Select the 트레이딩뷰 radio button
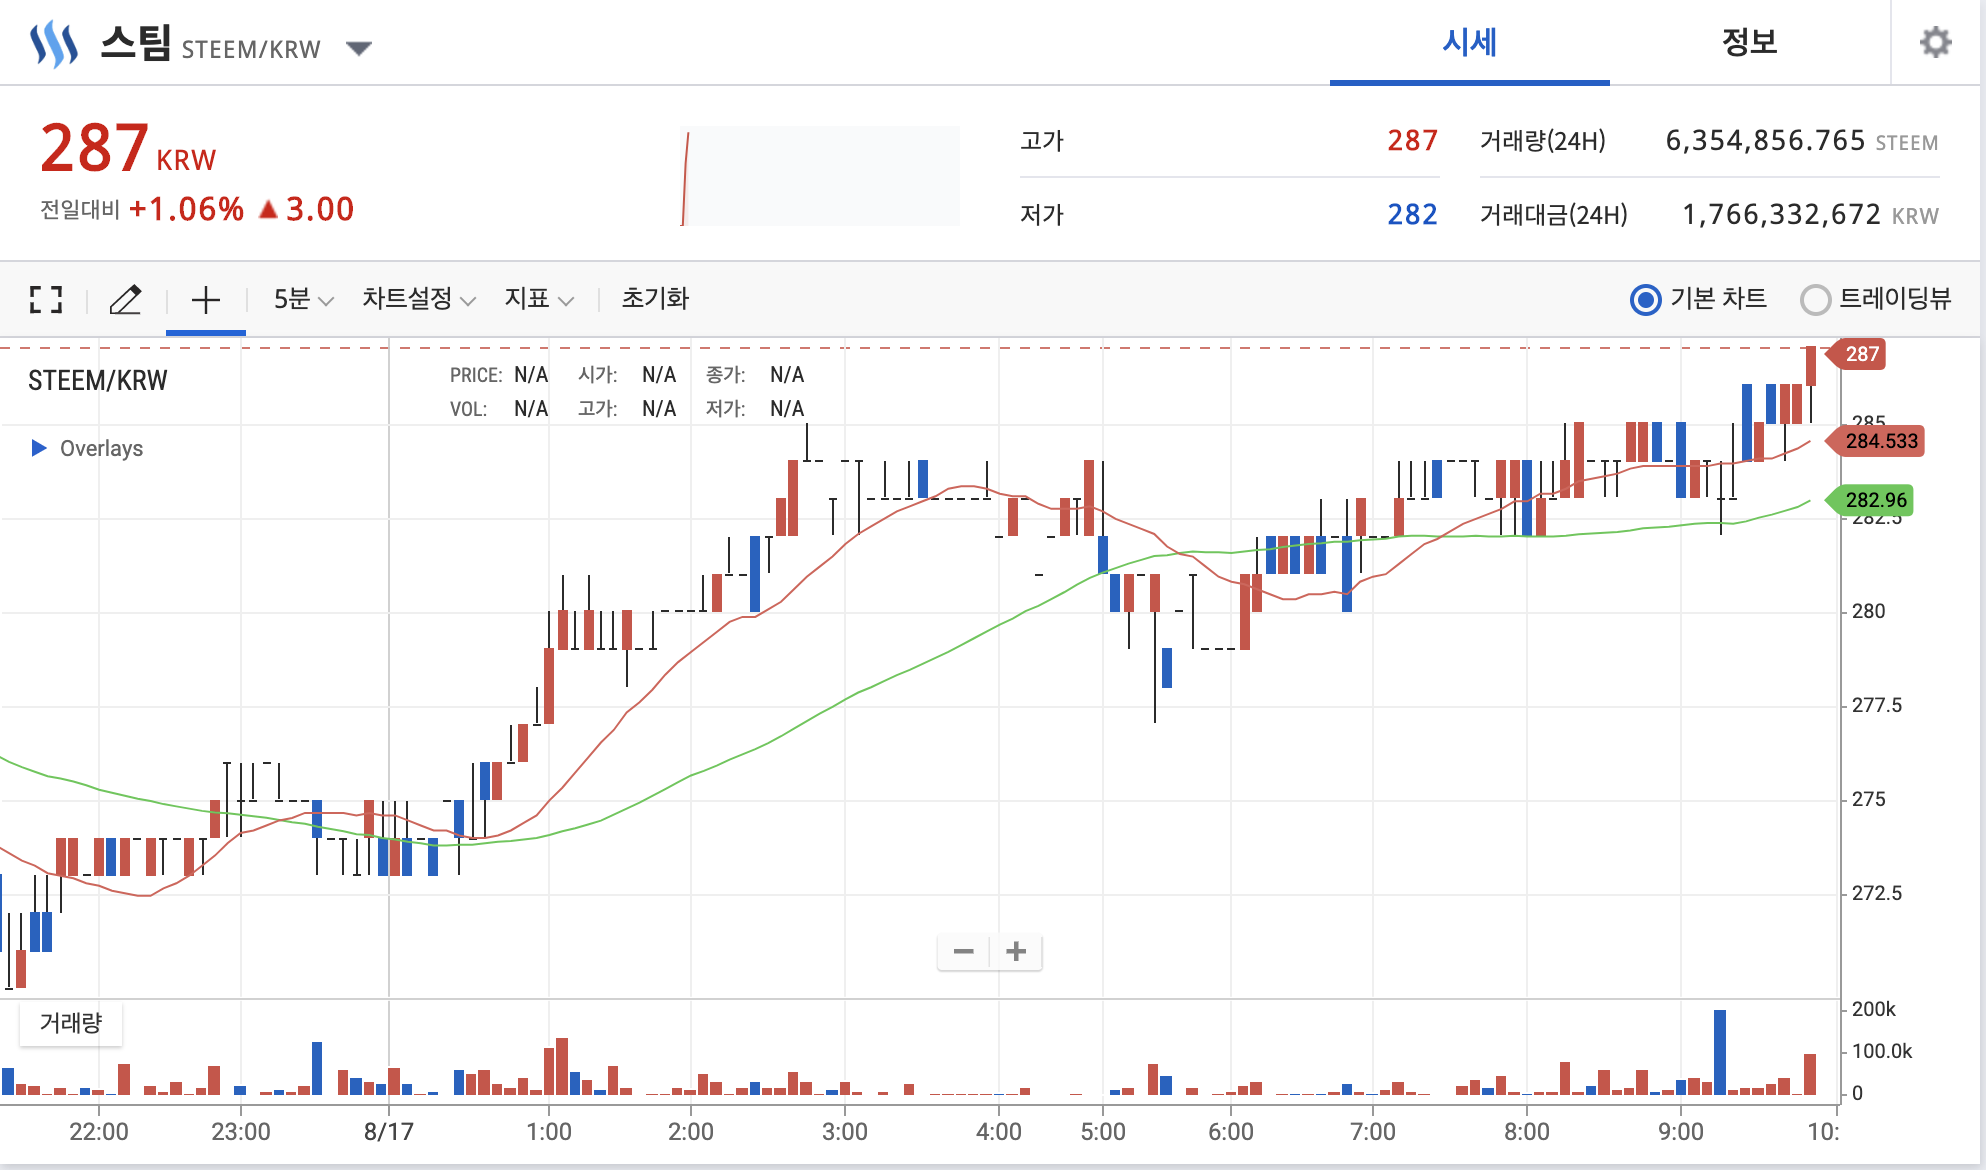1986x1170 pixels. point(1815,299)
